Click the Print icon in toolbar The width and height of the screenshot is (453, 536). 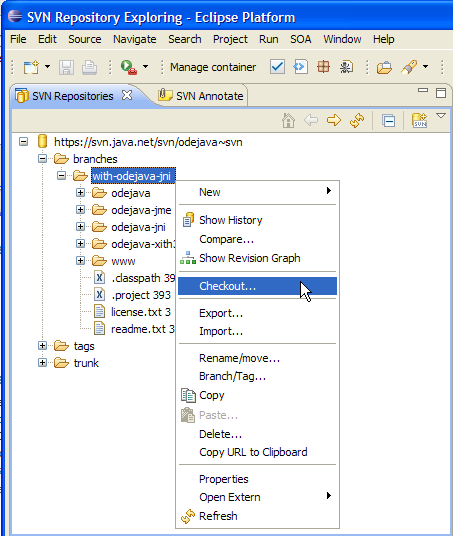89,67
